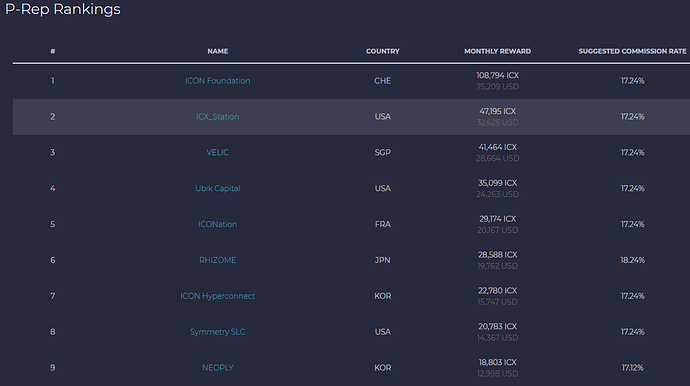Open the ICON Foundation P-Rep link
690x386 pixels.
pyautogui.click(x=217, y=81)
